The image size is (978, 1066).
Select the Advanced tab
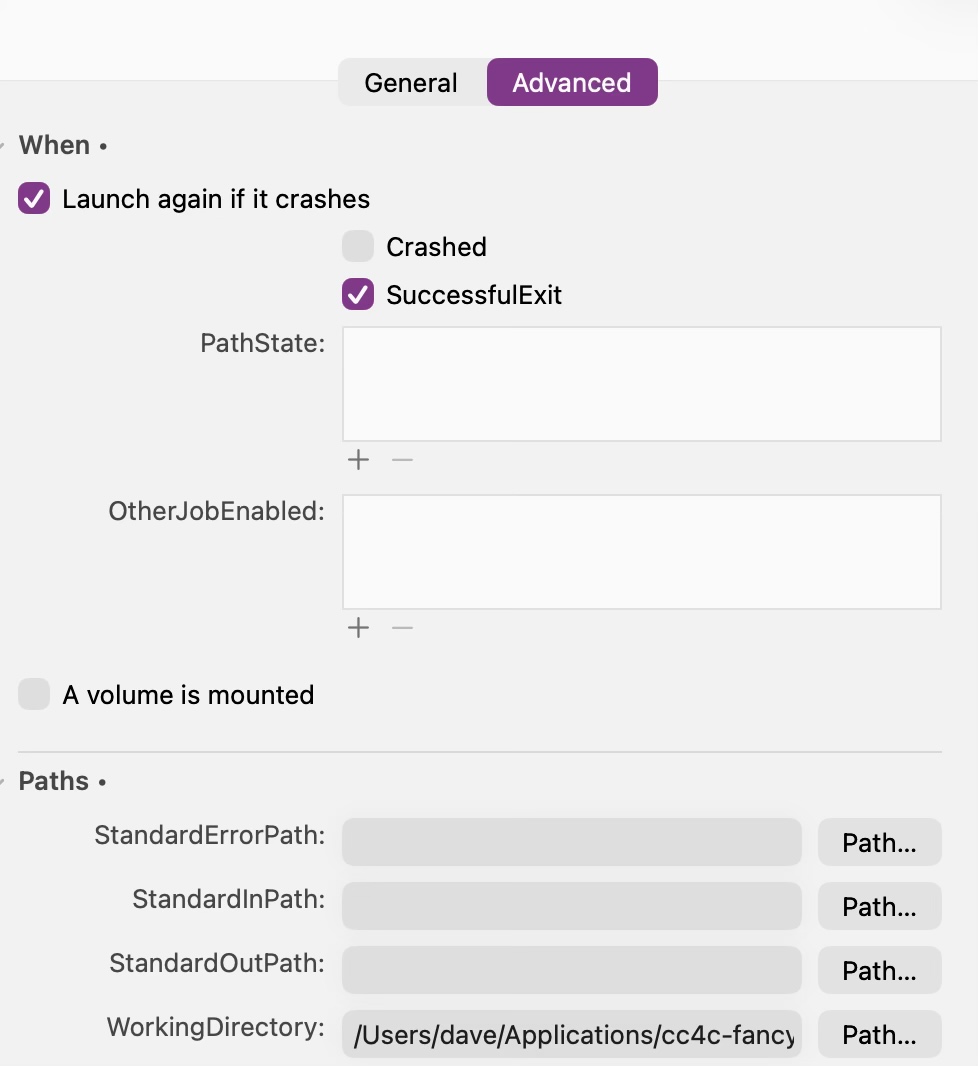pos(572,83)
